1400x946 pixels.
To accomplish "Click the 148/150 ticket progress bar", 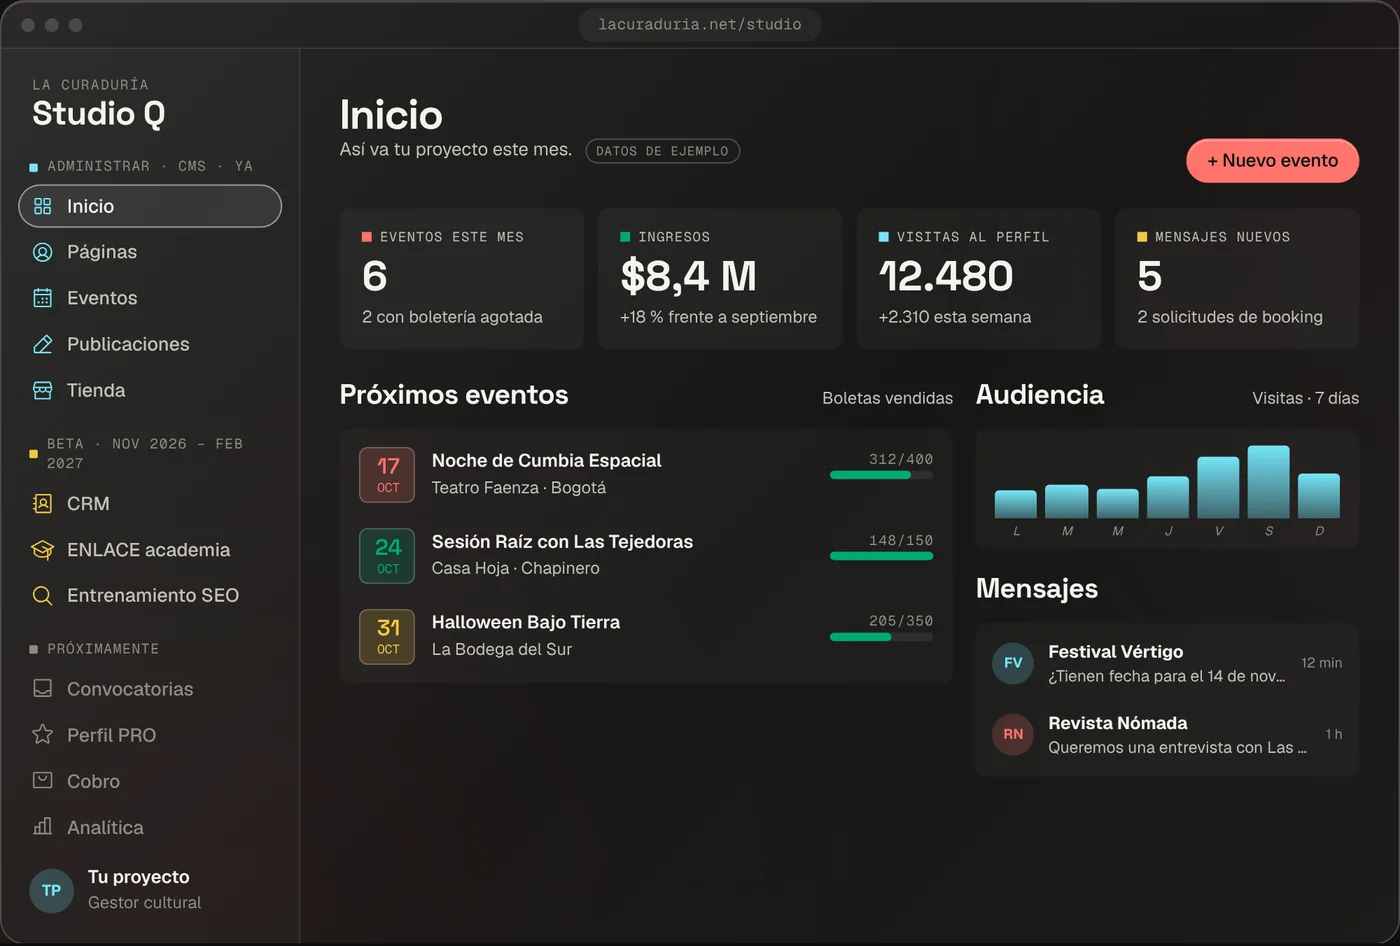I will pos(881,556).
